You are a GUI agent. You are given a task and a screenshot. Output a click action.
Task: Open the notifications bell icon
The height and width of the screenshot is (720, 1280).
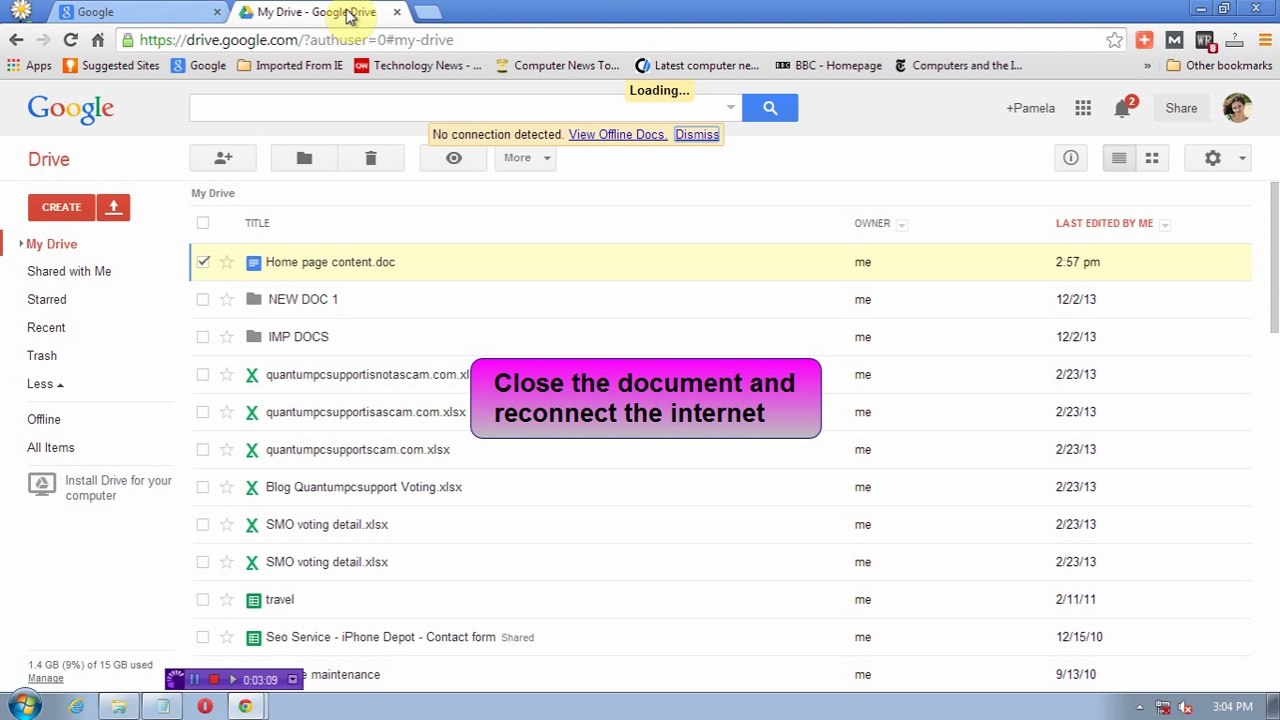(x=1122, y=108)
